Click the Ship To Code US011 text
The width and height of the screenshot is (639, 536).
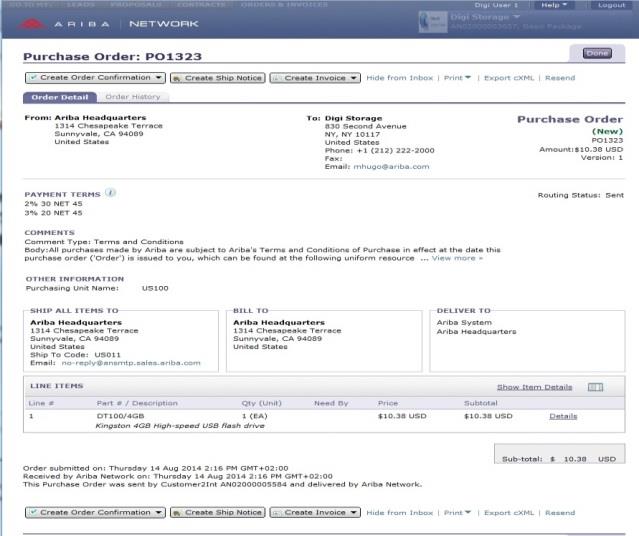[x=75, y=355]
